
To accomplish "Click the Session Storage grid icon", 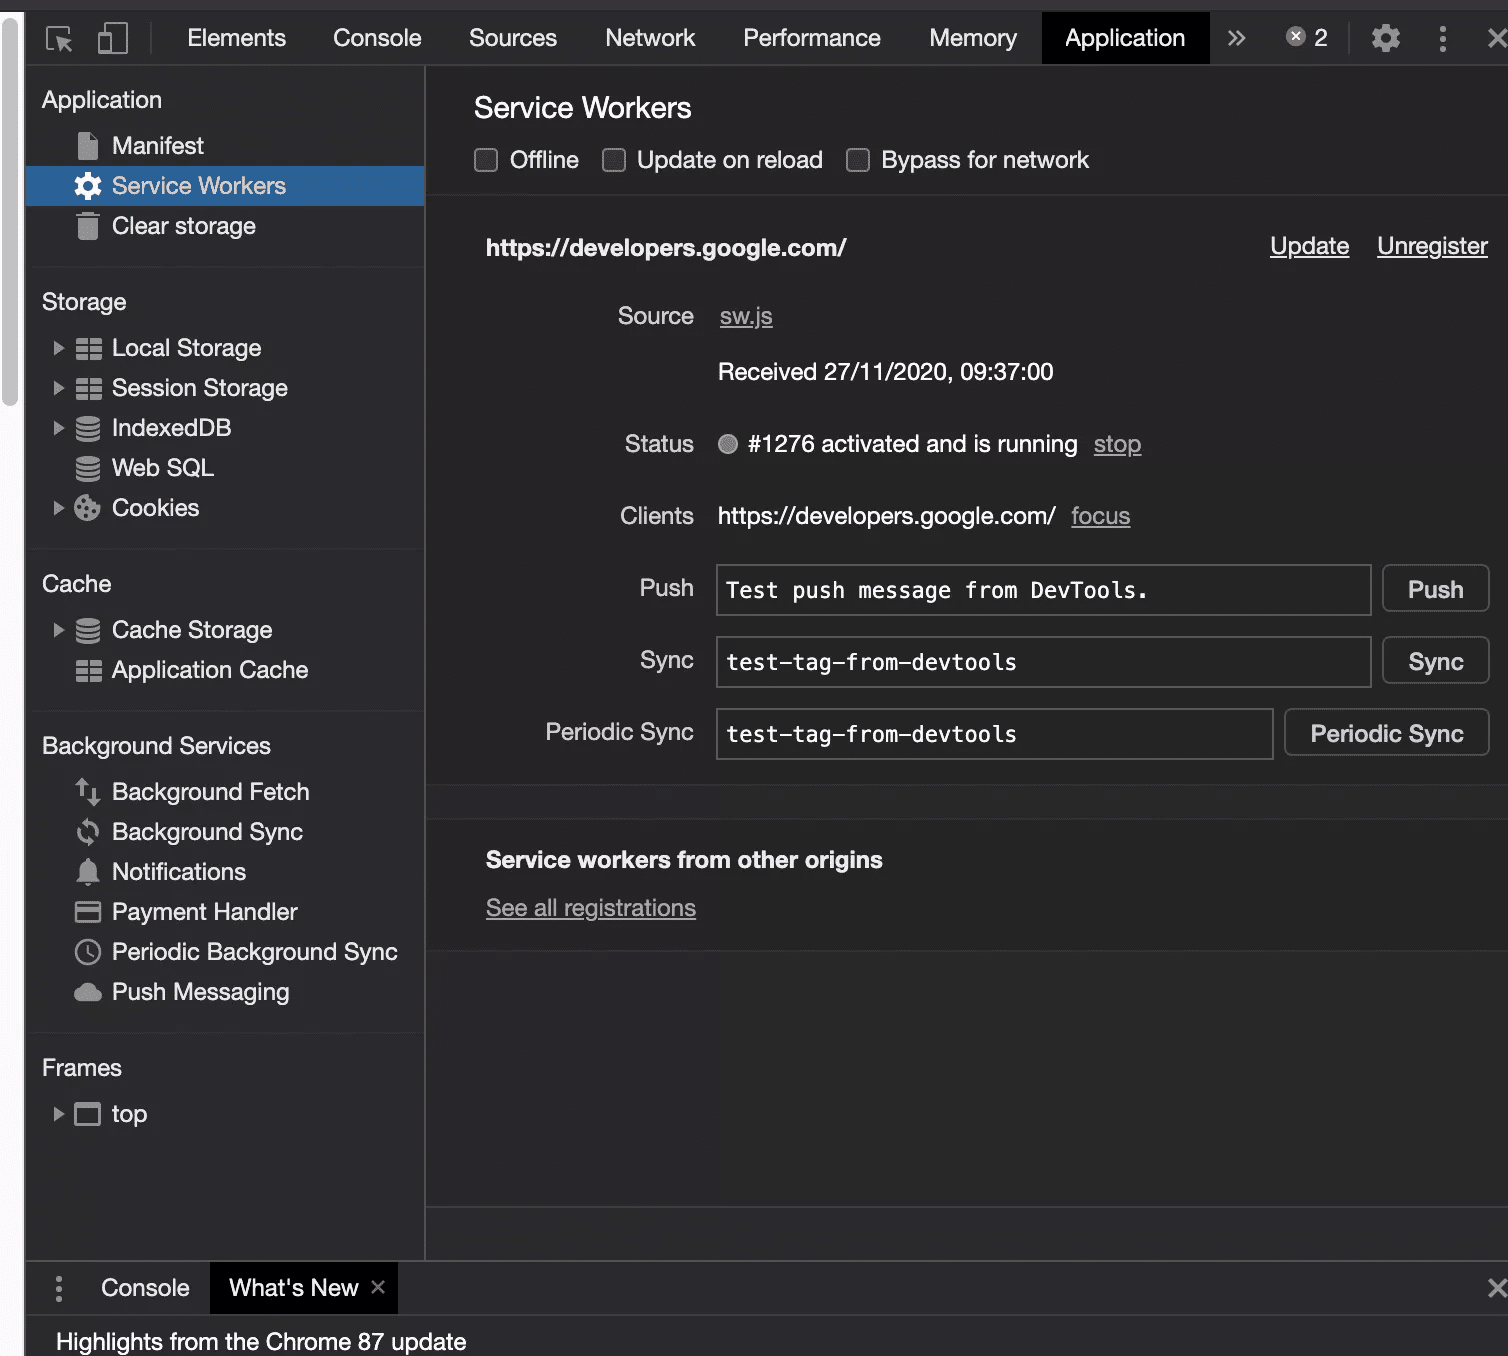I will [x=89, y=388].
